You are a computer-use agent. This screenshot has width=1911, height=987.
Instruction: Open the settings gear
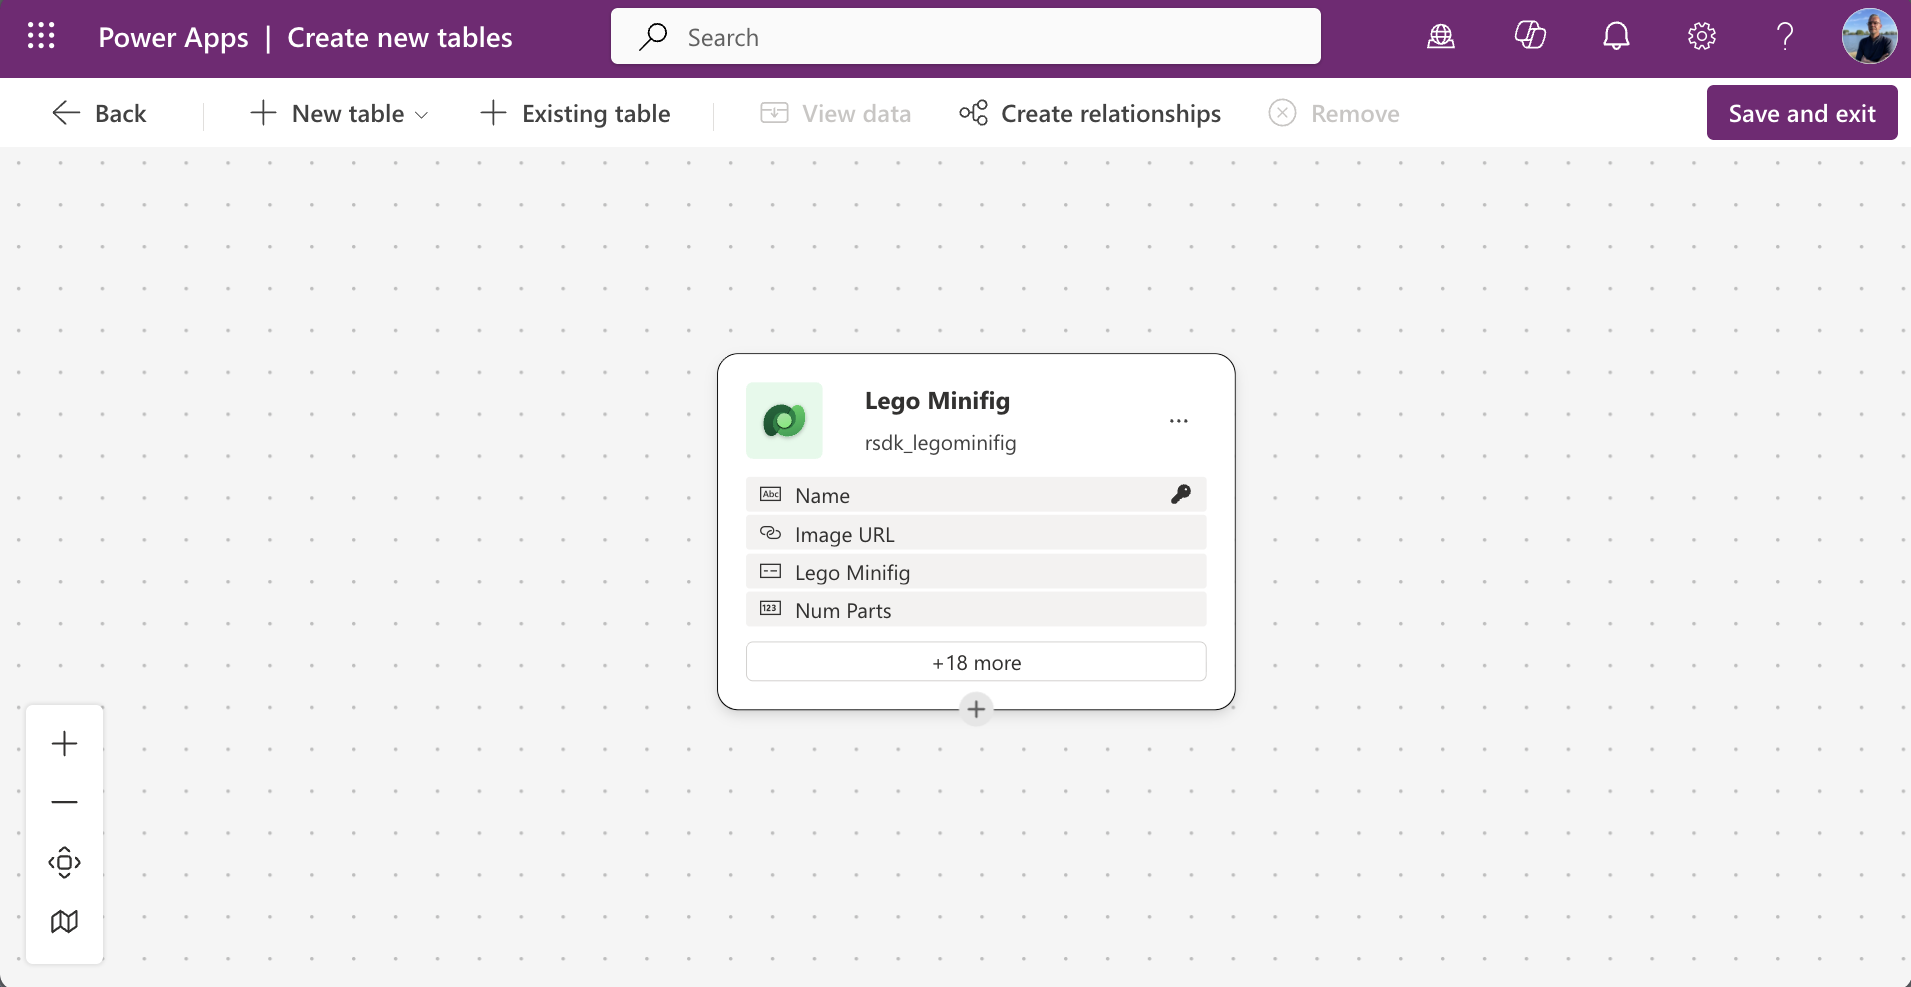1701,37
